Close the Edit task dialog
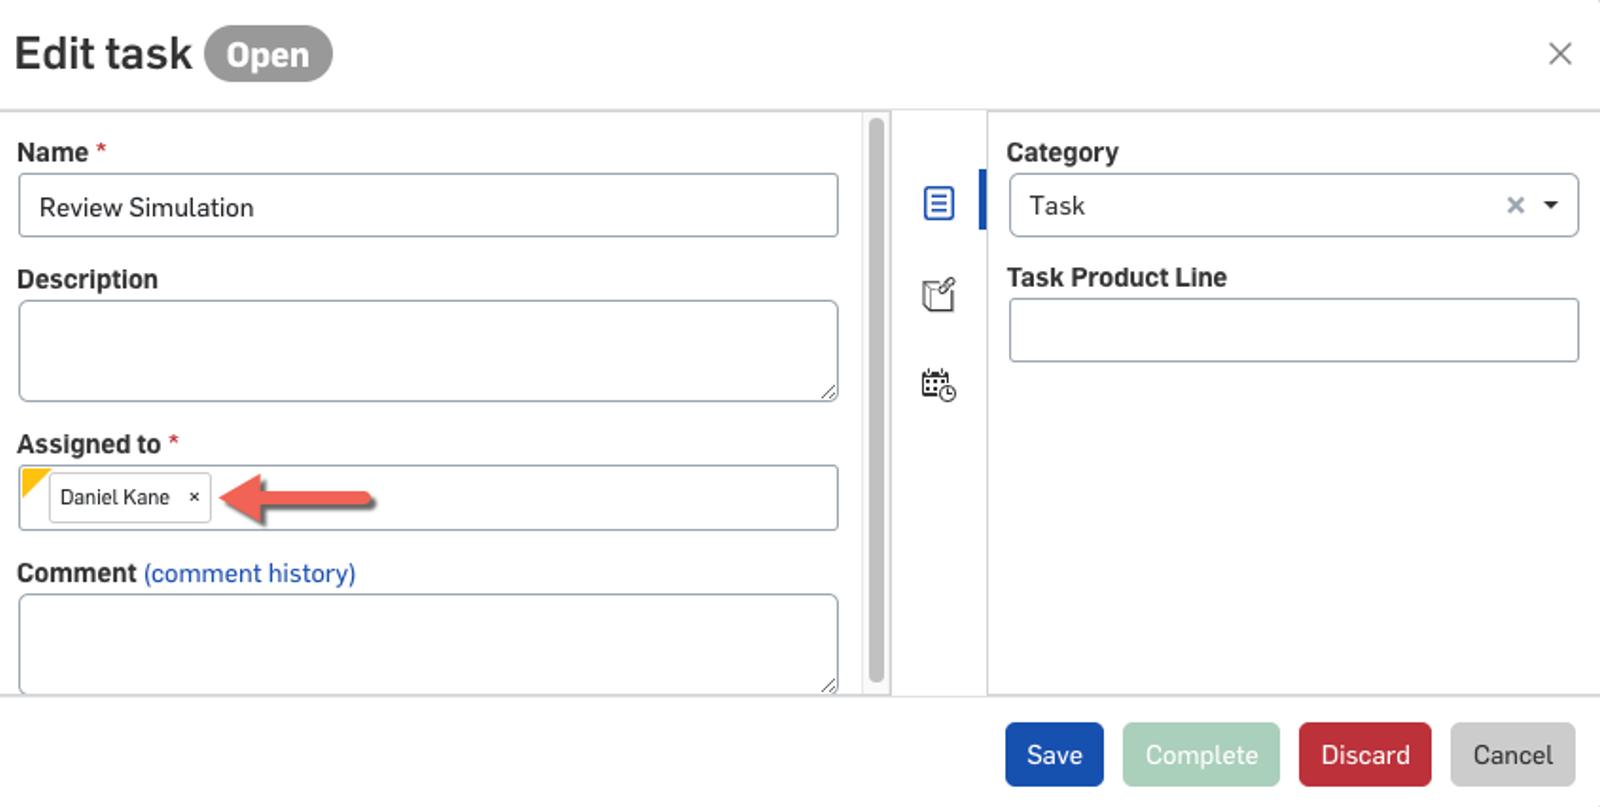This screenshot has width=1600, height=807. coord(1559,54)
